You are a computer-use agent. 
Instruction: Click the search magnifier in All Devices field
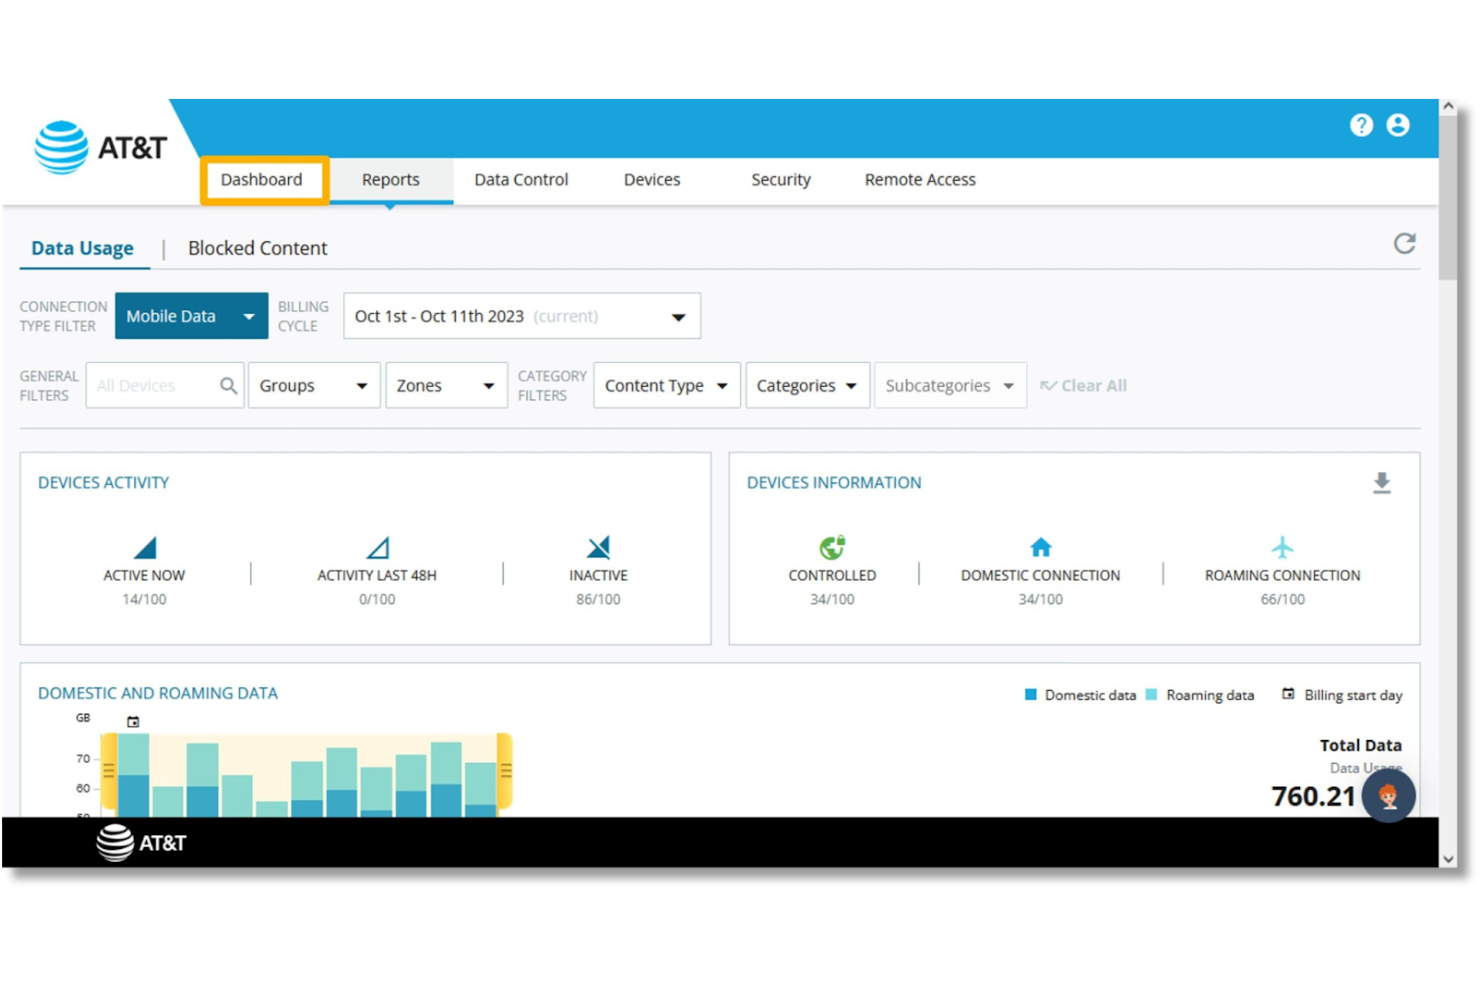[x=228, y=385]
